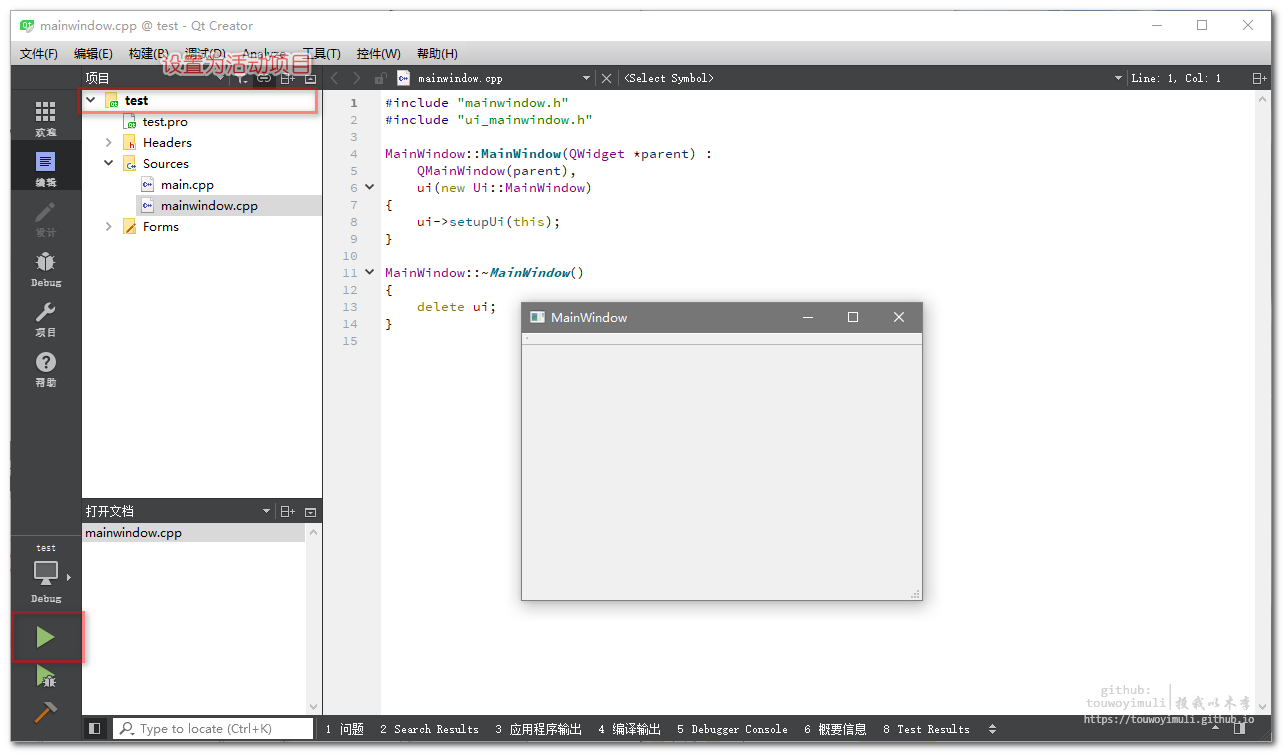
Task: Click the MainWindow app window title bar icon
Action: (x=537, y=317)
